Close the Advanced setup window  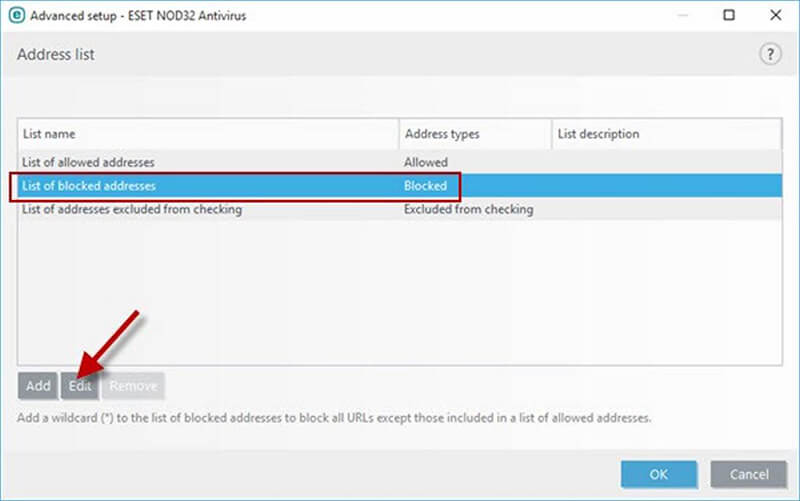click(x=776, y=15)
